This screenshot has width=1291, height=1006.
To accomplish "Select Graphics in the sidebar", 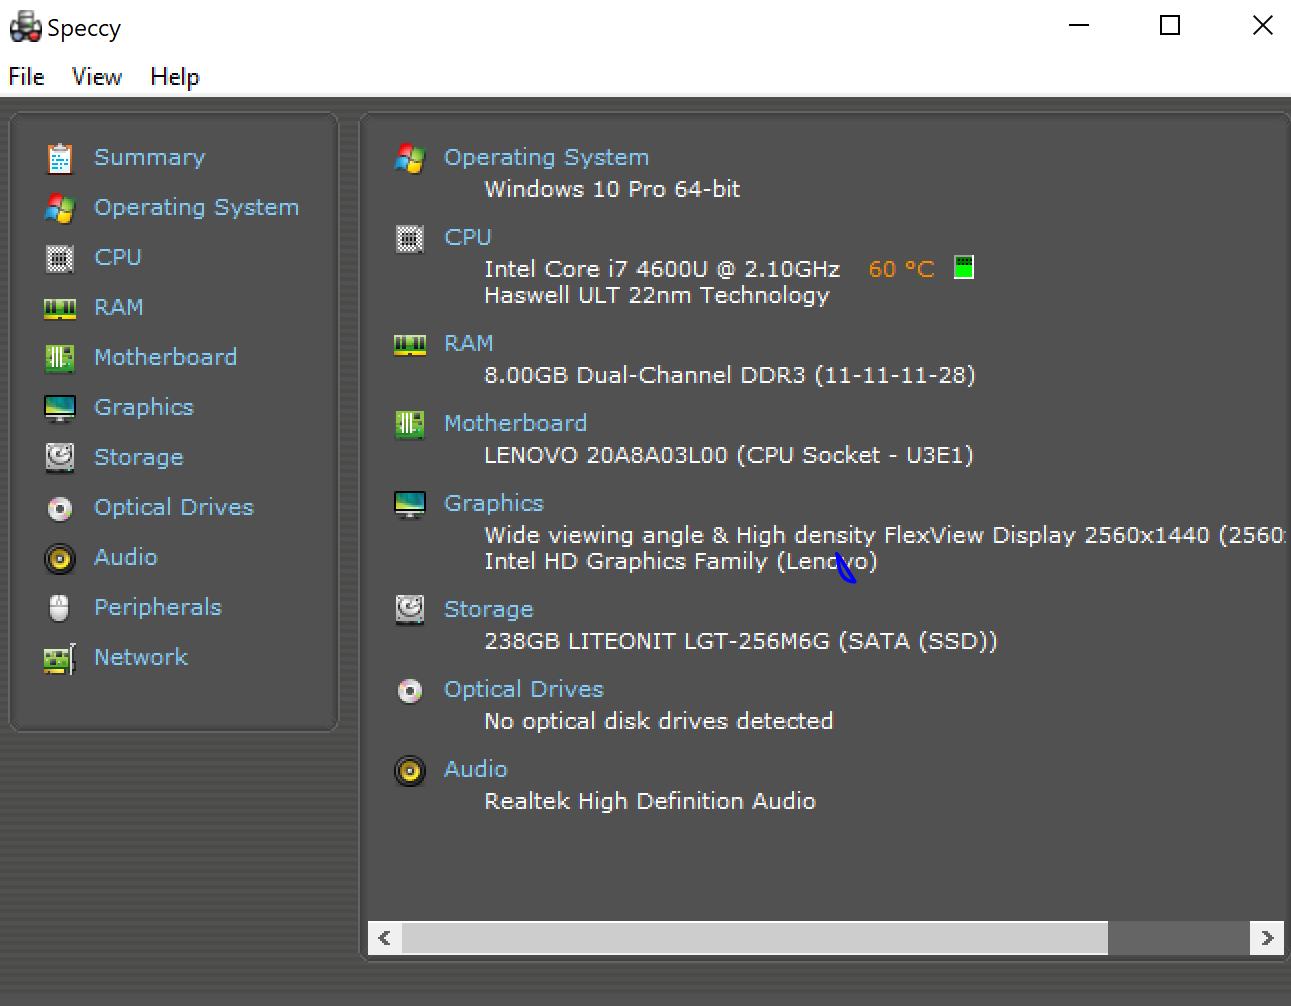I will pos(144,407).
